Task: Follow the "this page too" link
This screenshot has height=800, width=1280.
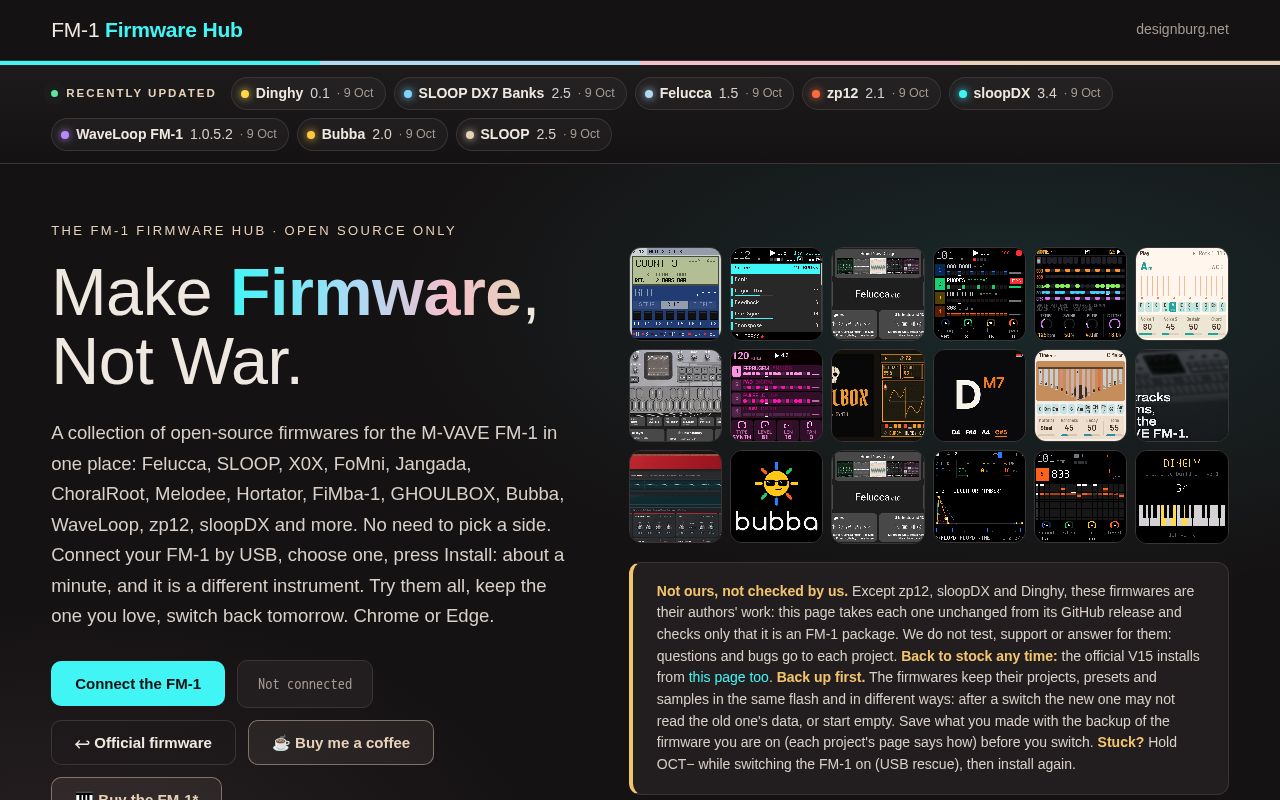Action: (730, 677)
